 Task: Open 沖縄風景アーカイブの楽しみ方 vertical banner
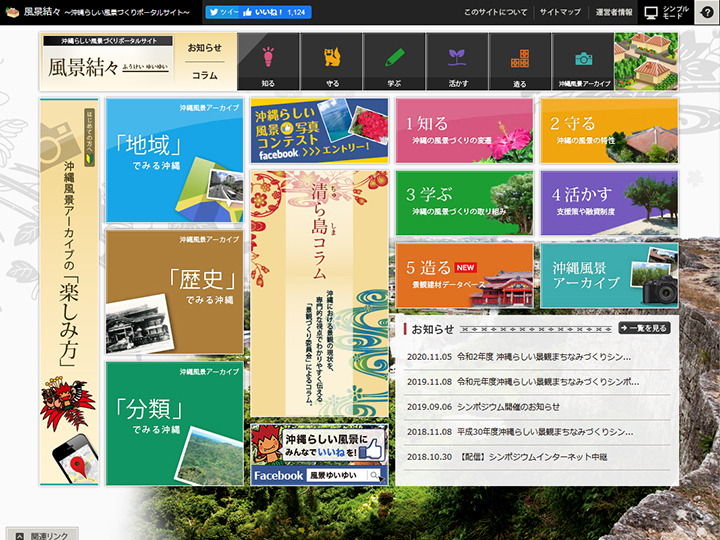tap(69, 292)
